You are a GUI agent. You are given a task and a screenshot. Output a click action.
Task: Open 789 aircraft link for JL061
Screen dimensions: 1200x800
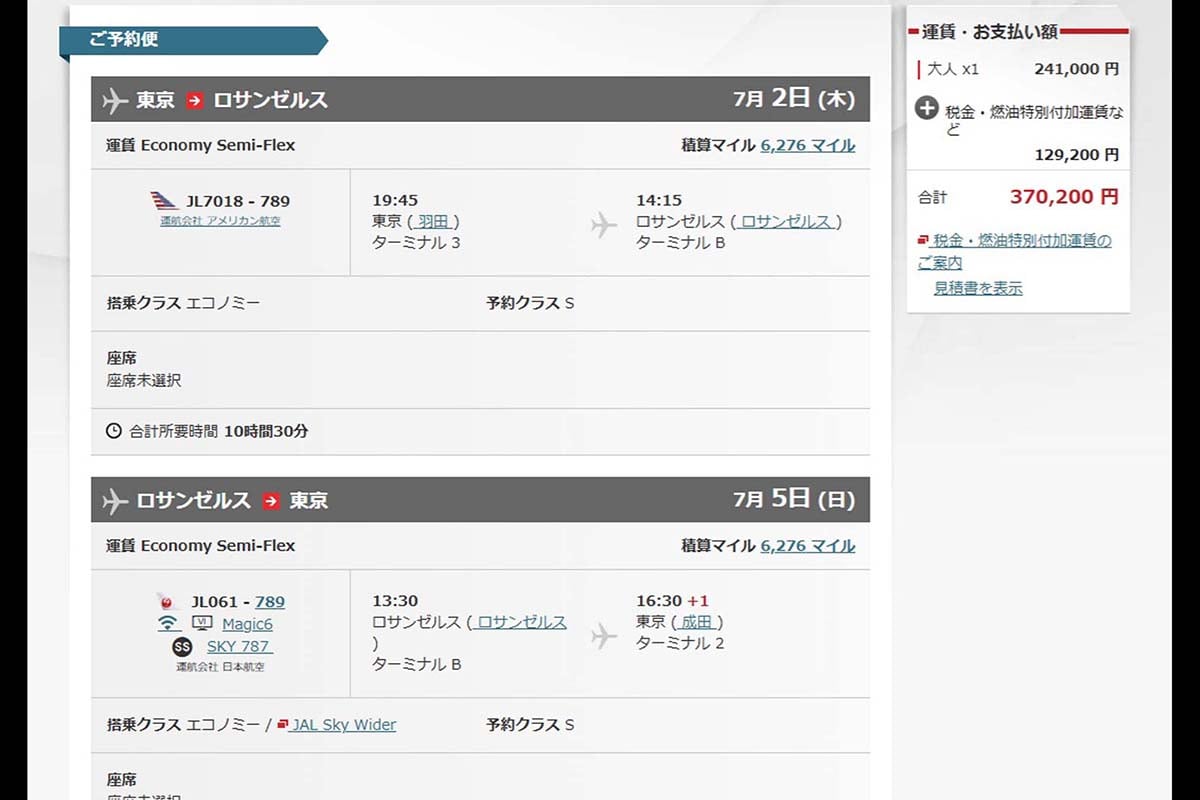point(270,602)
